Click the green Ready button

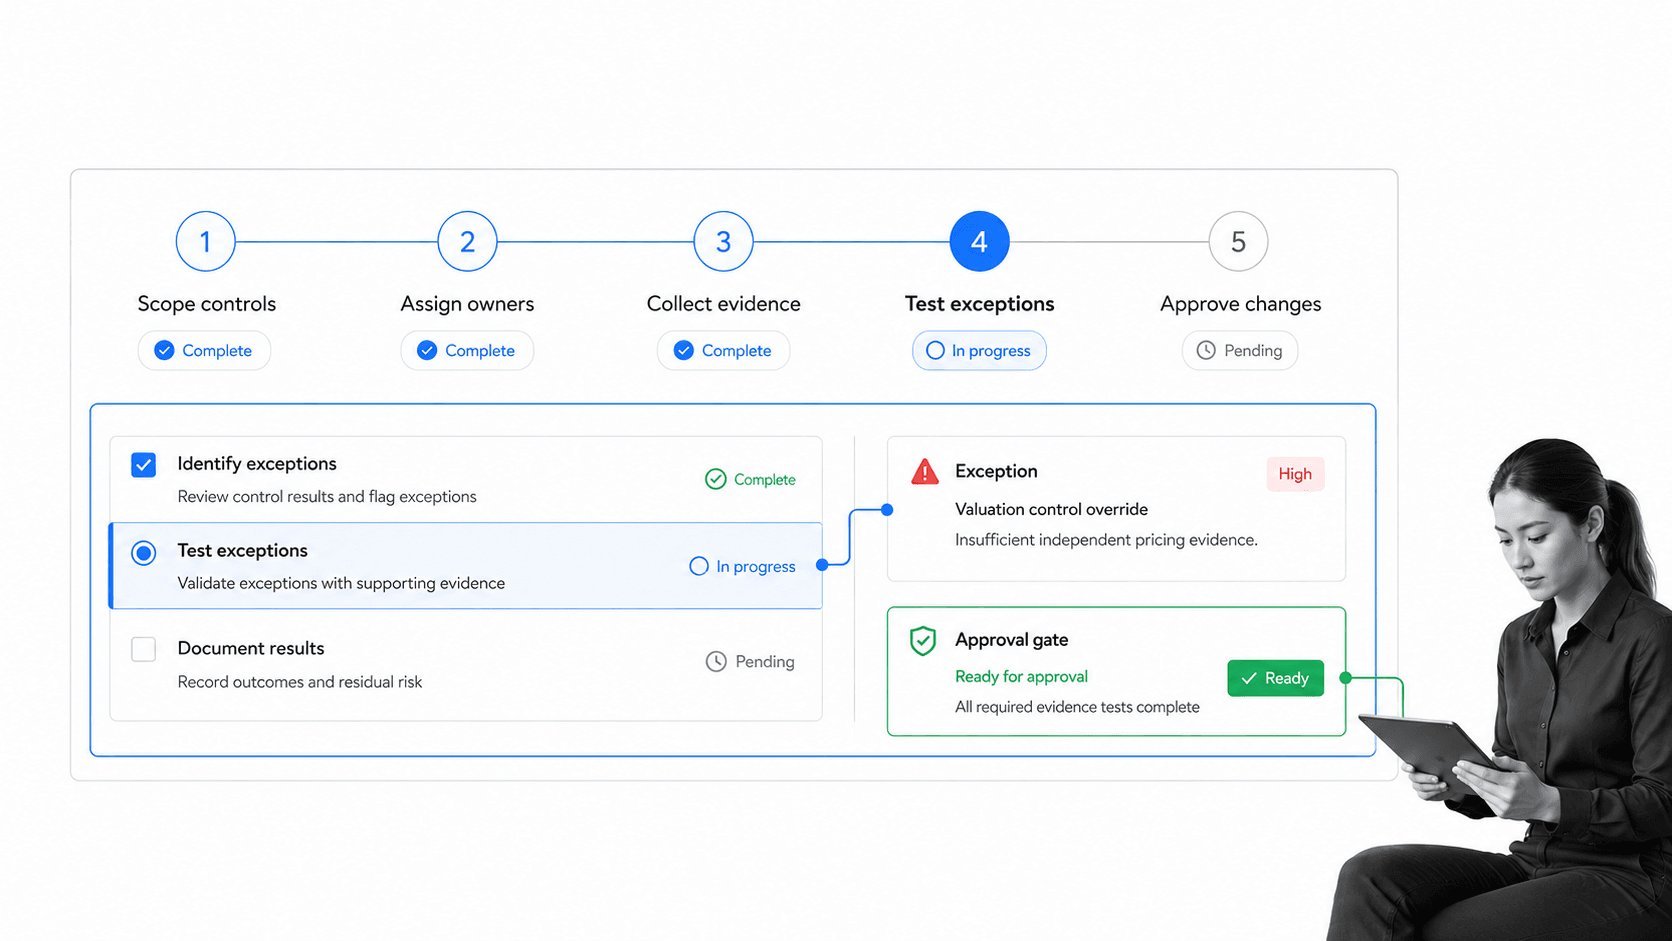[1275, 678]
